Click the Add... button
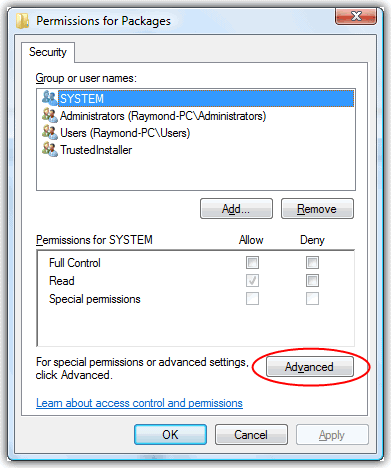 (236, 209)
